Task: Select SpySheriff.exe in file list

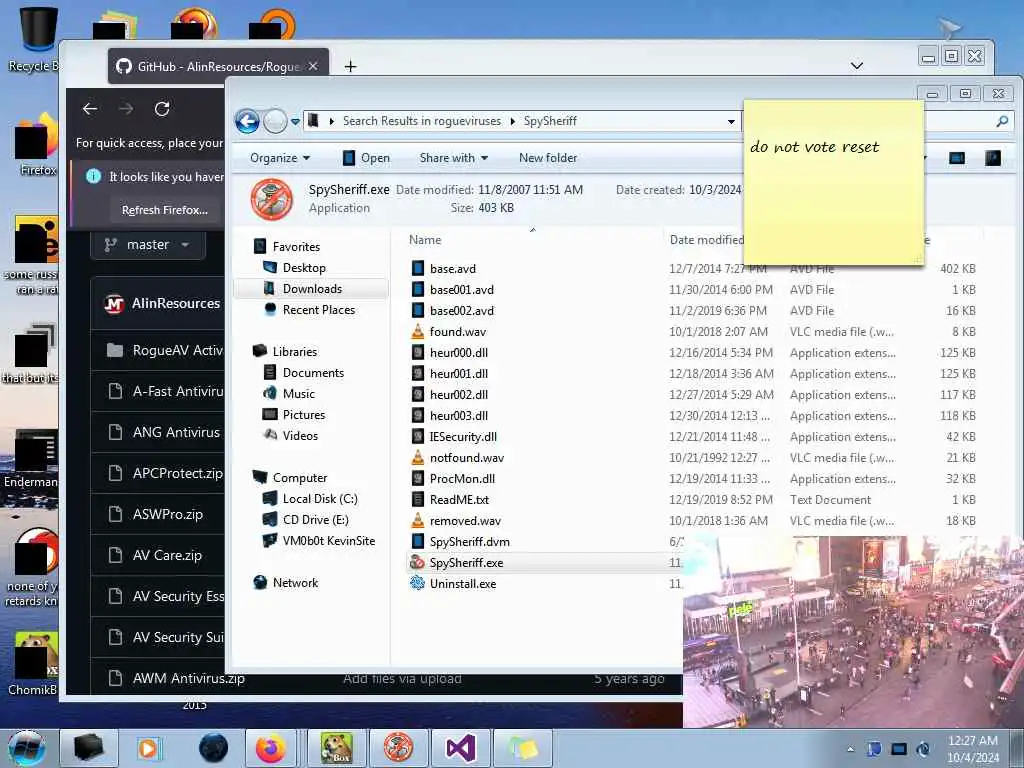Action: 466,562
